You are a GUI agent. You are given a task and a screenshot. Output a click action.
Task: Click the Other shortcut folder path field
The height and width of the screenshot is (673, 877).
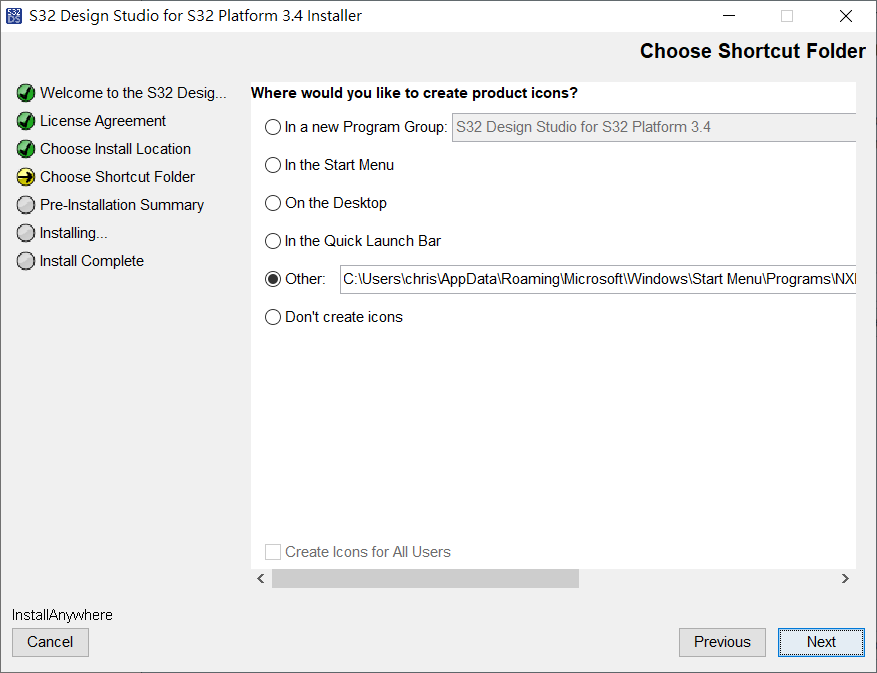tap(598, 279)
